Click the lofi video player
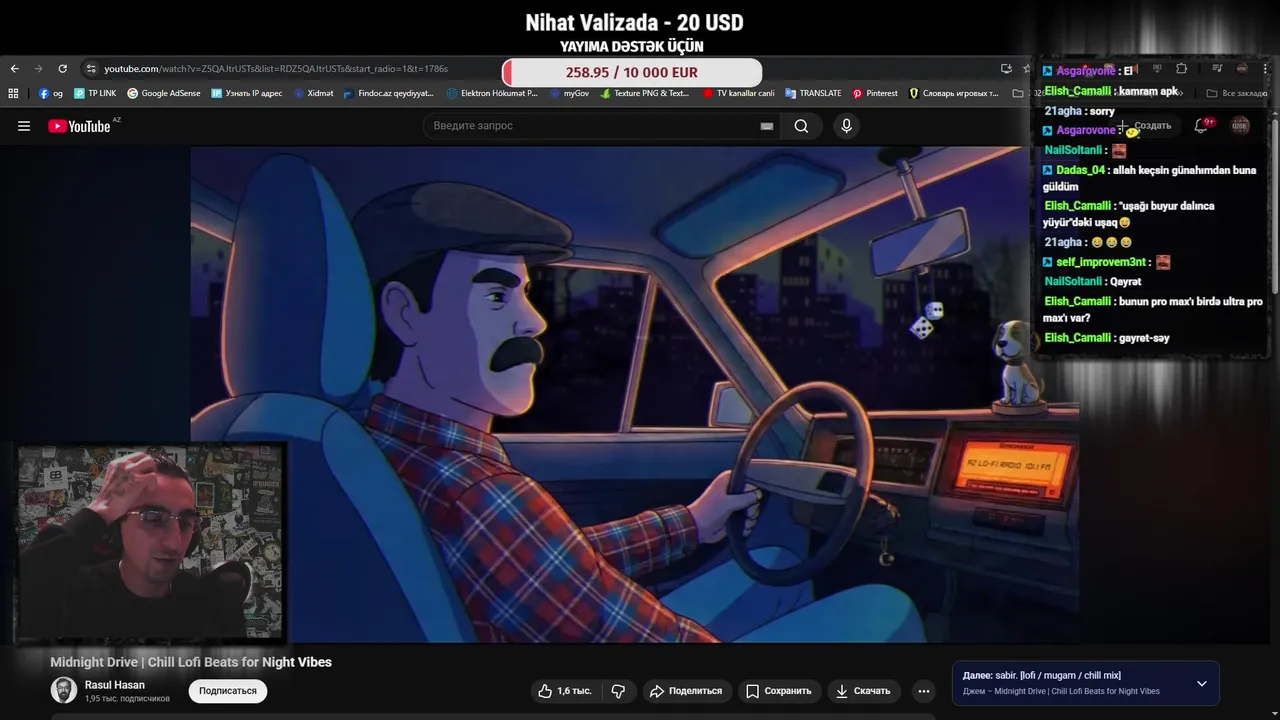This screenshot has height=720, width=1280. coord(635,395)
